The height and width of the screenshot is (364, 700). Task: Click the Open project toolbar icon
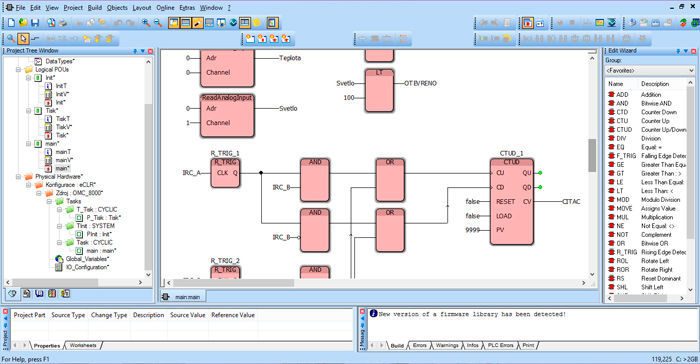tap(23, 23)
